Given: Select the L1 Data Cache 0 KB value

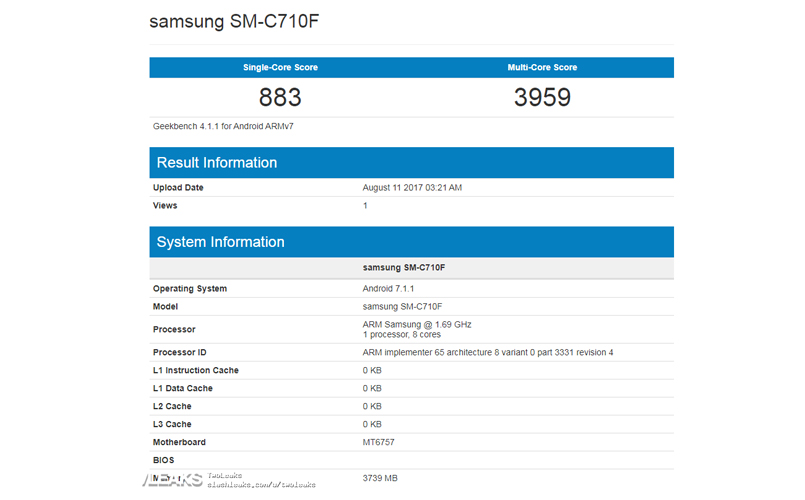Looking at the screenshot, I should 372,388.
